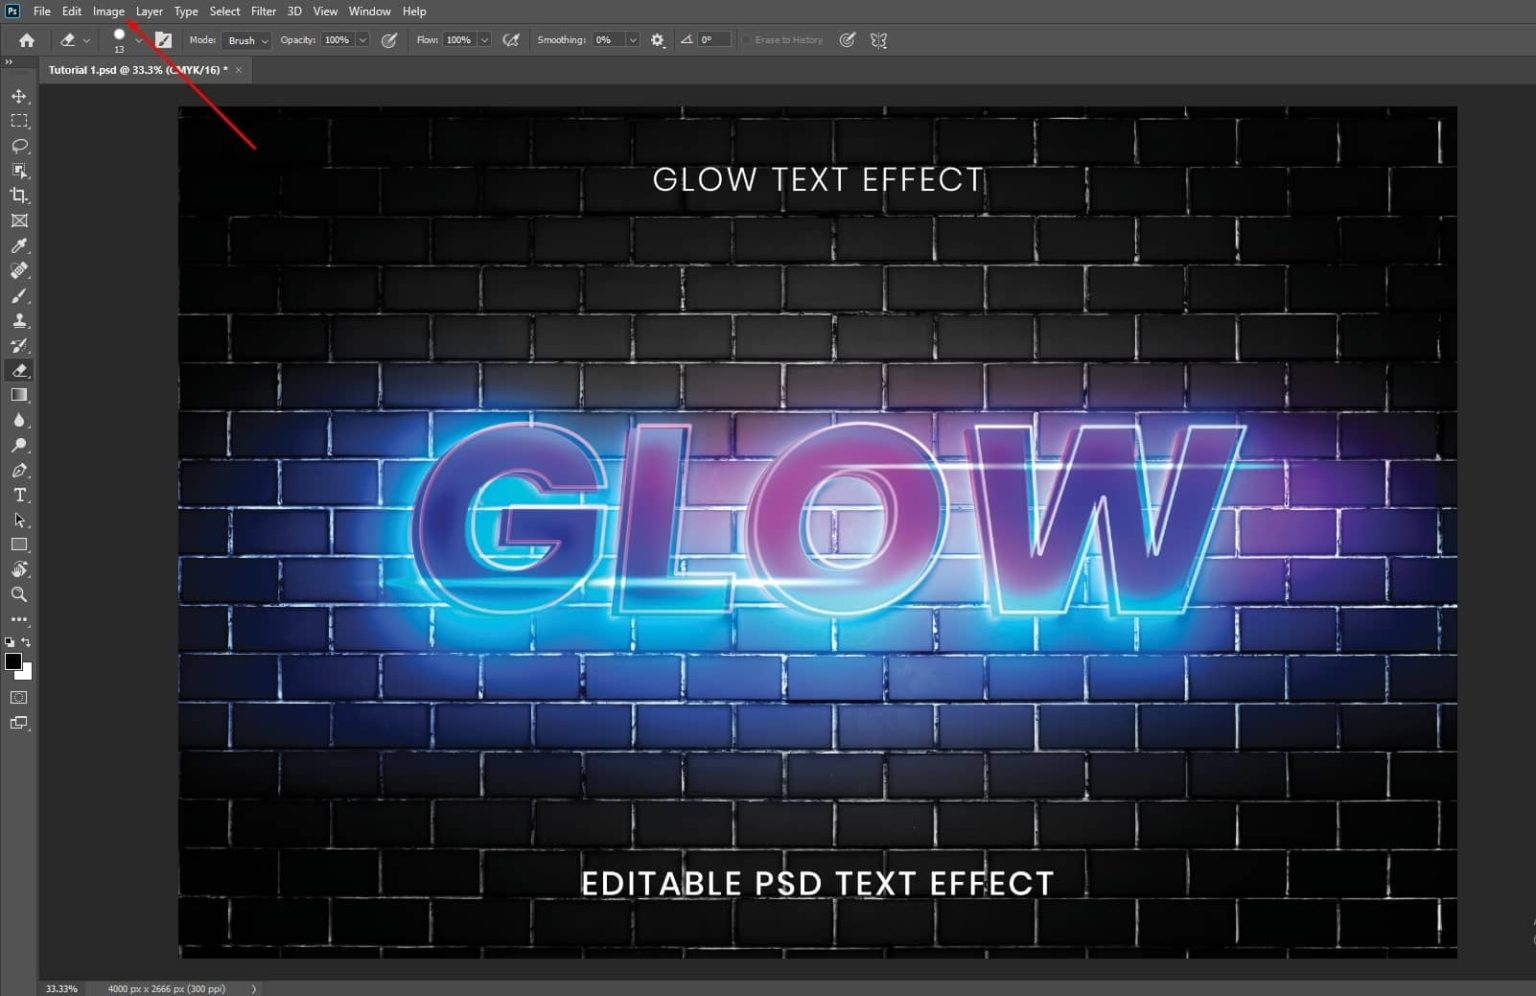Open the Edit Toolbar three-dots menu
The width and height of the screenshot is (1536, 996).
(19, 620)
